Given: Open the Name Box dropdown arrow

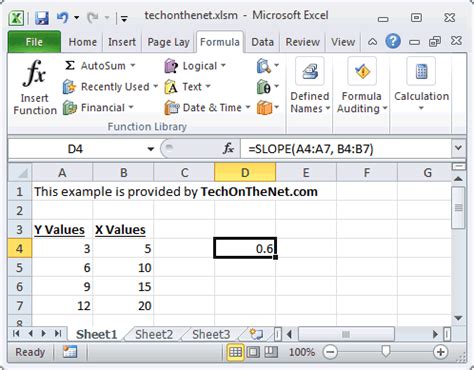Looking at the screenshot, I should click(x=151, y=149).
